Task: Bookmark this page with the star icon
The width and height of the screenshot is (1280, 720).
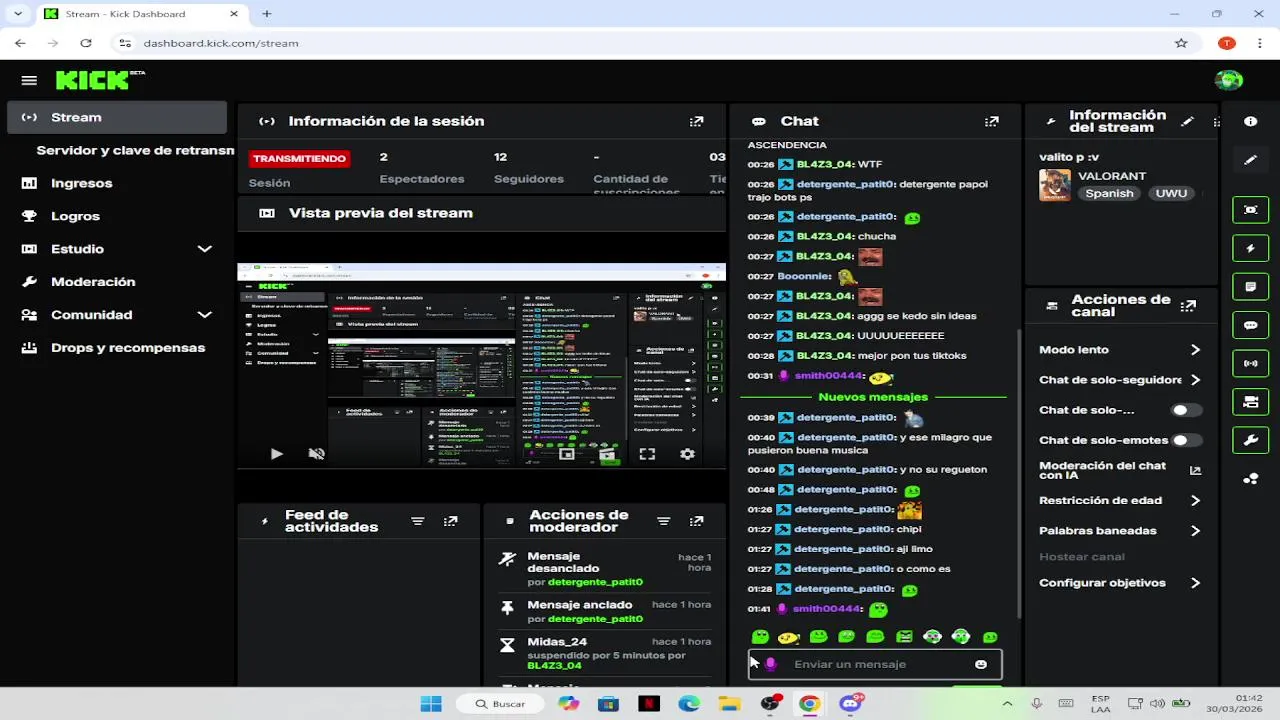Action: (x=1181, y=43)
